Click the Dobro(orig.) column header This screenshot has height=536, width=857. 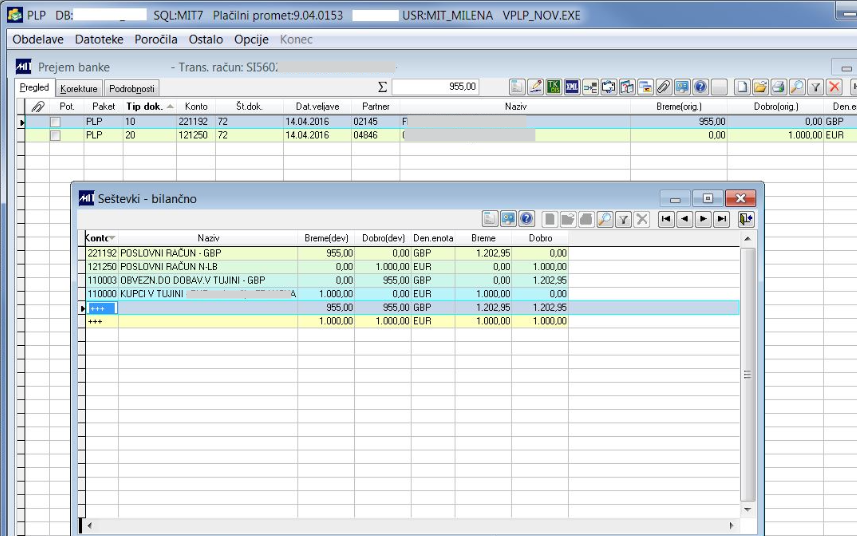click(x=776, y=107)
